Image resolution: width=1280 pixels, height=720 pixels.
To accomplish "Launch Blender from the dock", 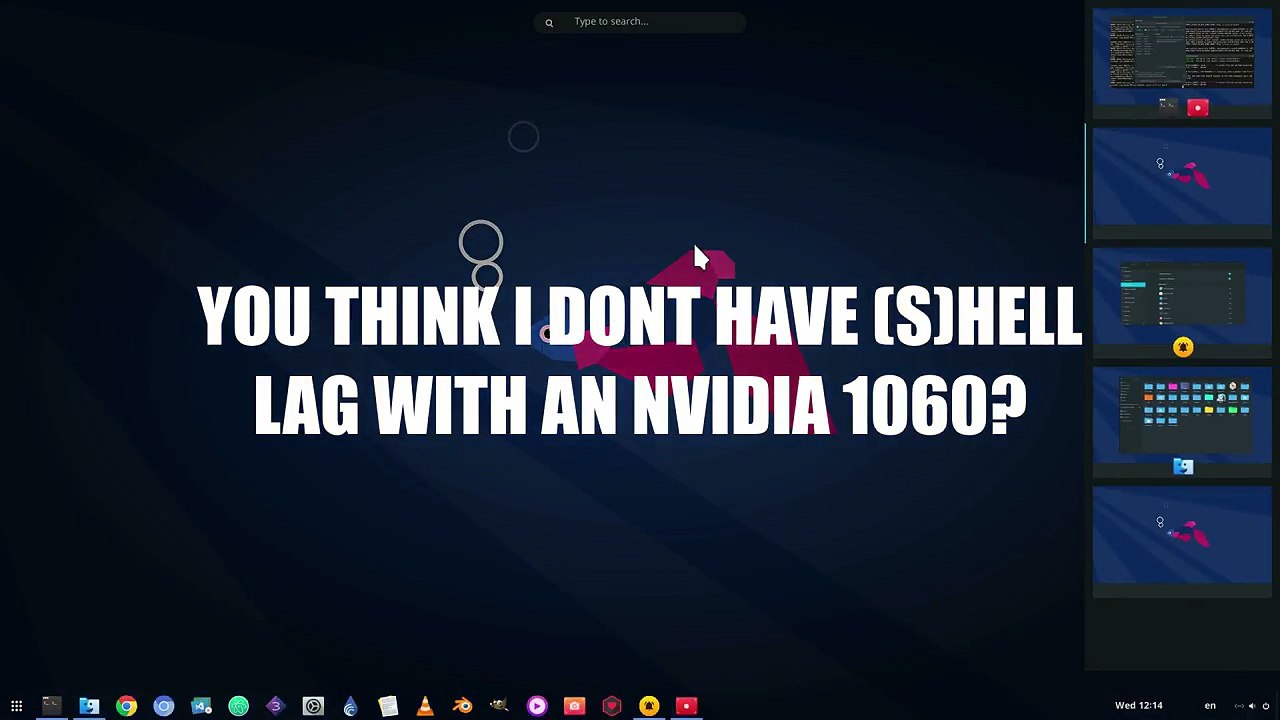I will coord(462,706).
